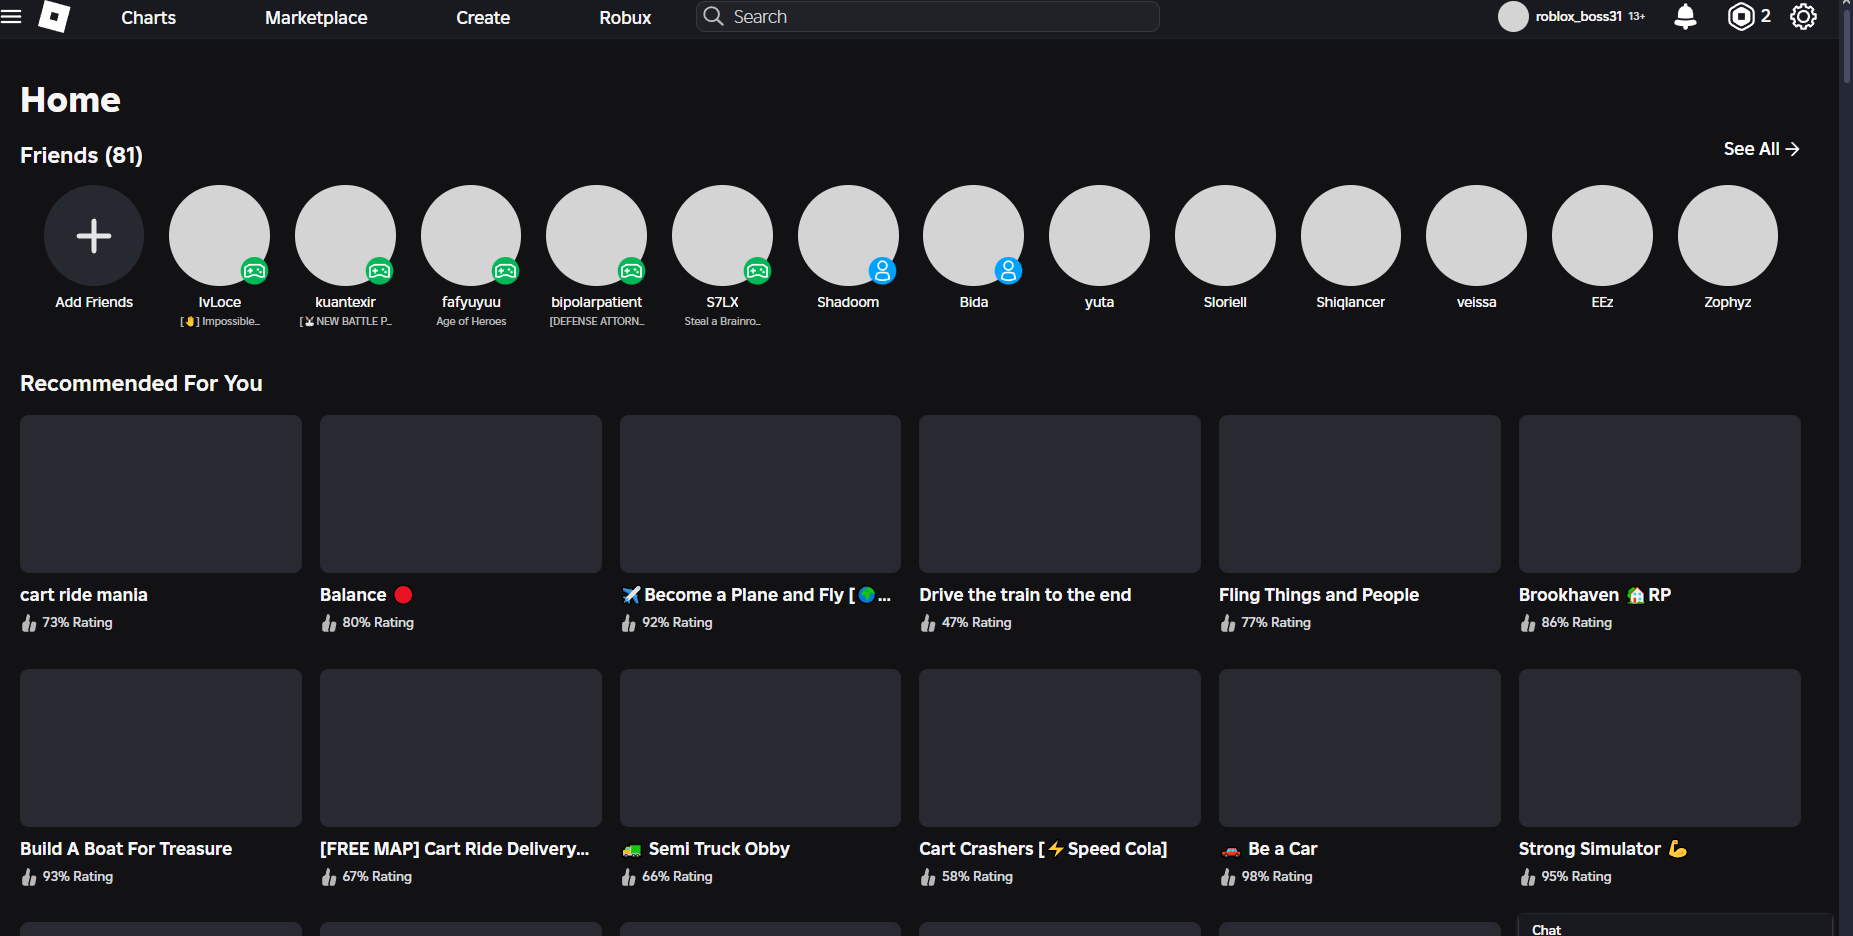Viewport: 1853px width, 936px height.
Task: Click the Roblox logo icon
Action: [x=54, y=17]
